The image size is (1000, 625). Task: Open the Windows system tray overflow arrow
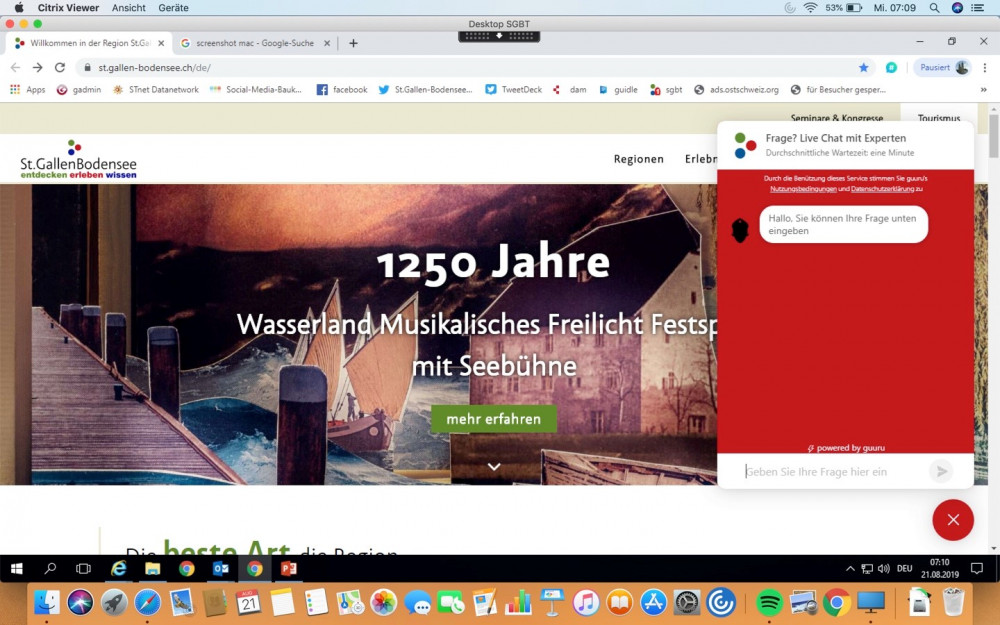850,569
